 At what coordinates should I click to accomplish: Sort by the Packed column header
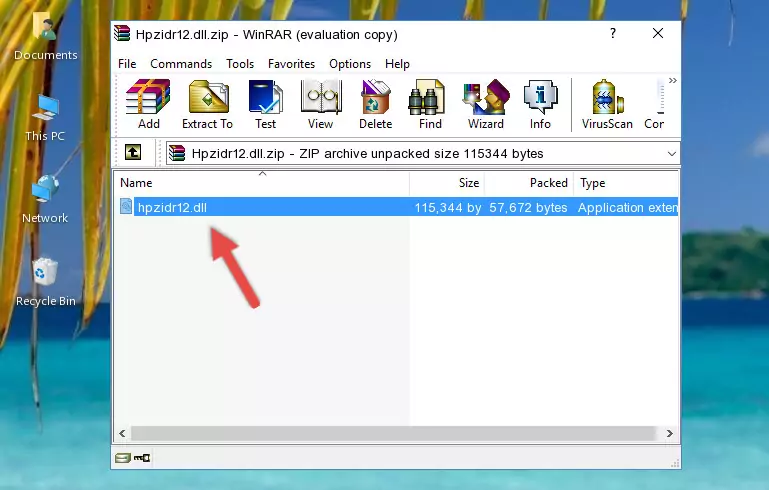coord(529,183)
